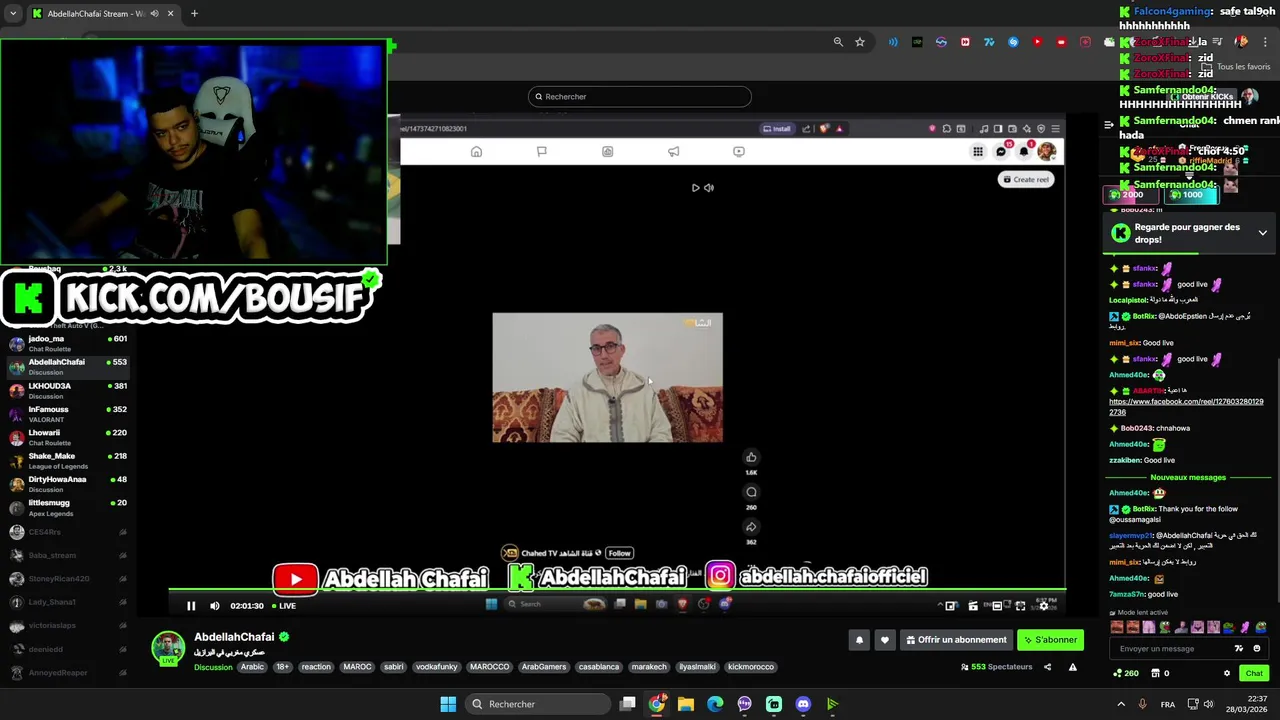Follow Chahed TV channel

tap(620, 553)
